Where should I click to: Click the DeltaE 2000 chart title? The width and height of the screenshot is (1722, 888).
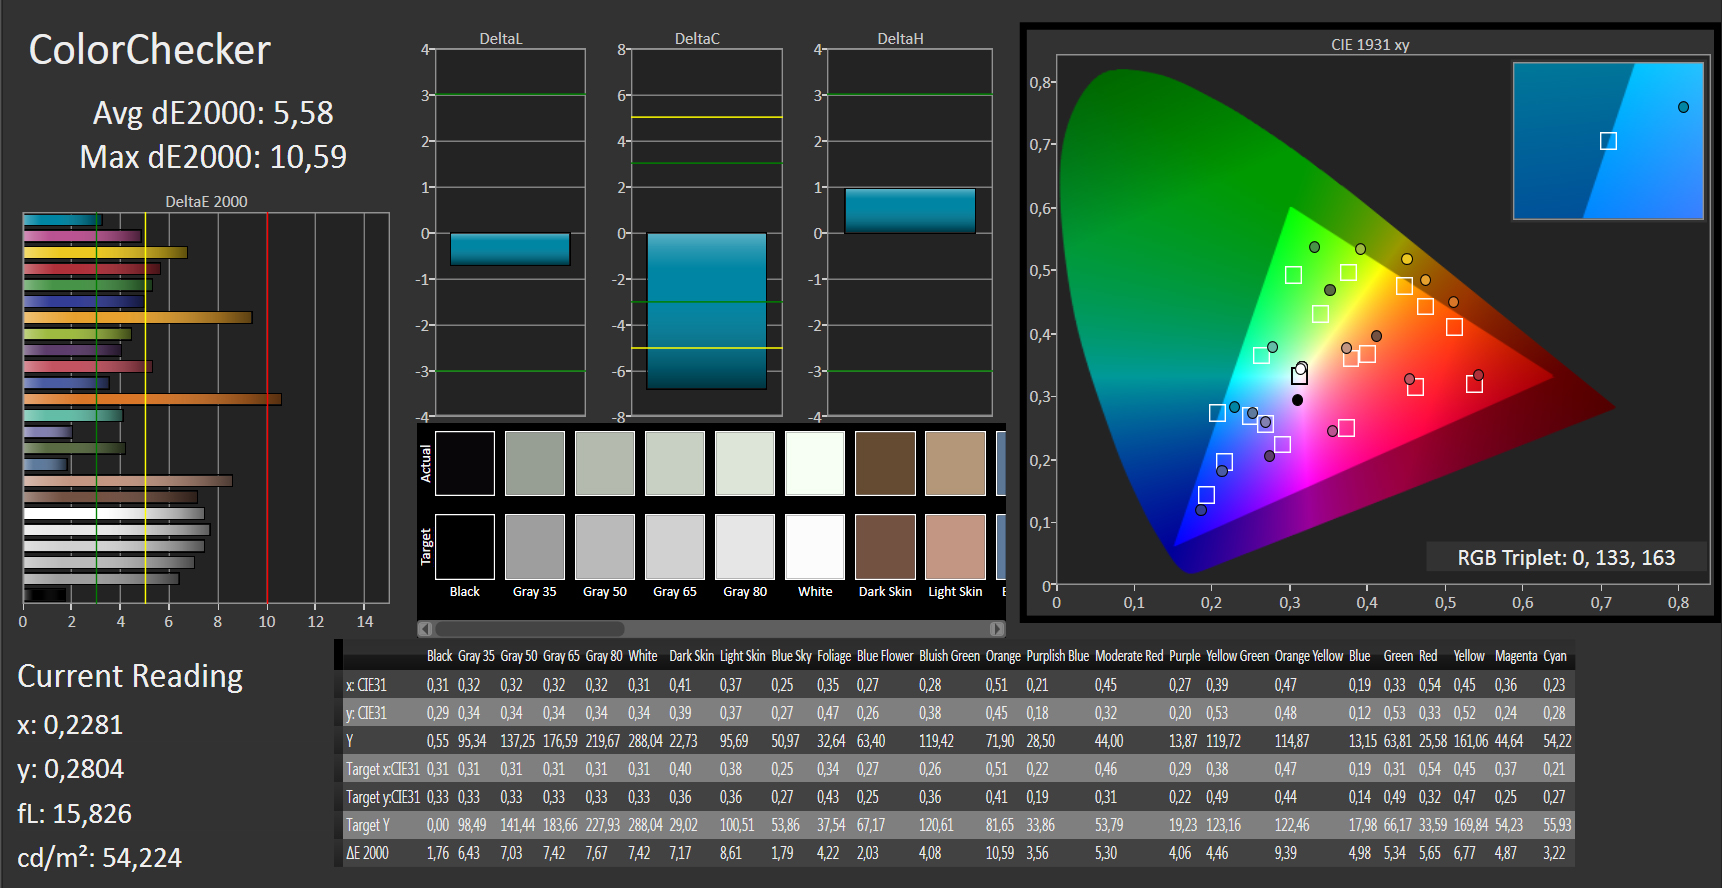(206, 201)
